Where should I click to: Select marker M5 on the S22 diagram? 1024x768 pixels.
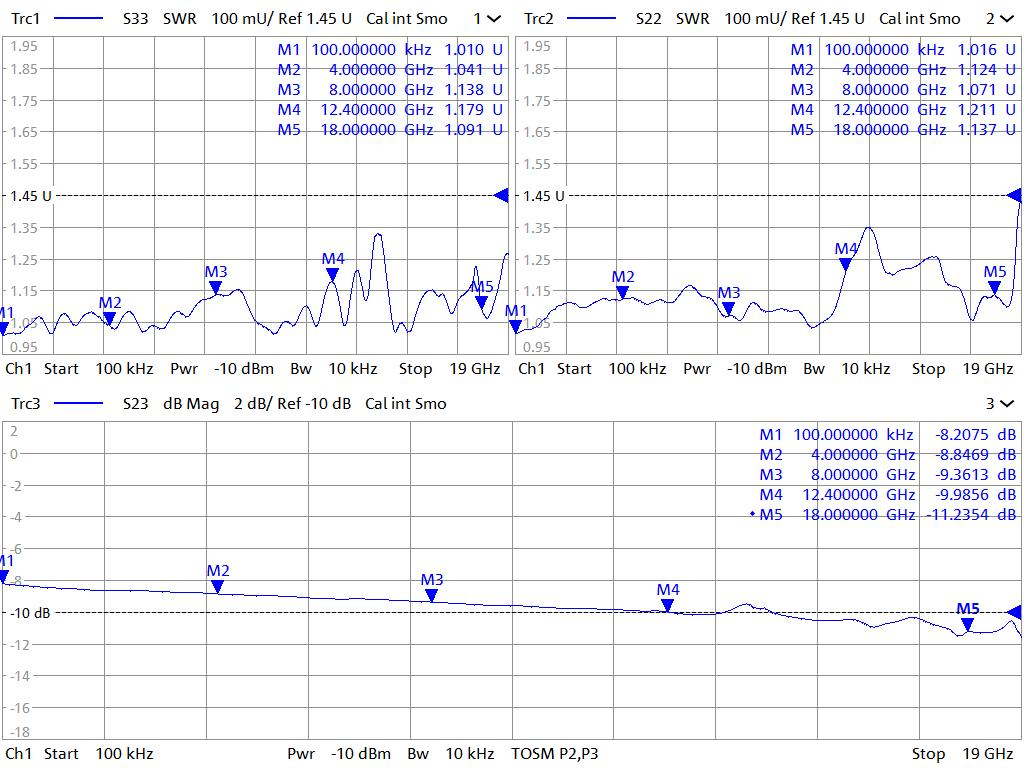point(994,287)
